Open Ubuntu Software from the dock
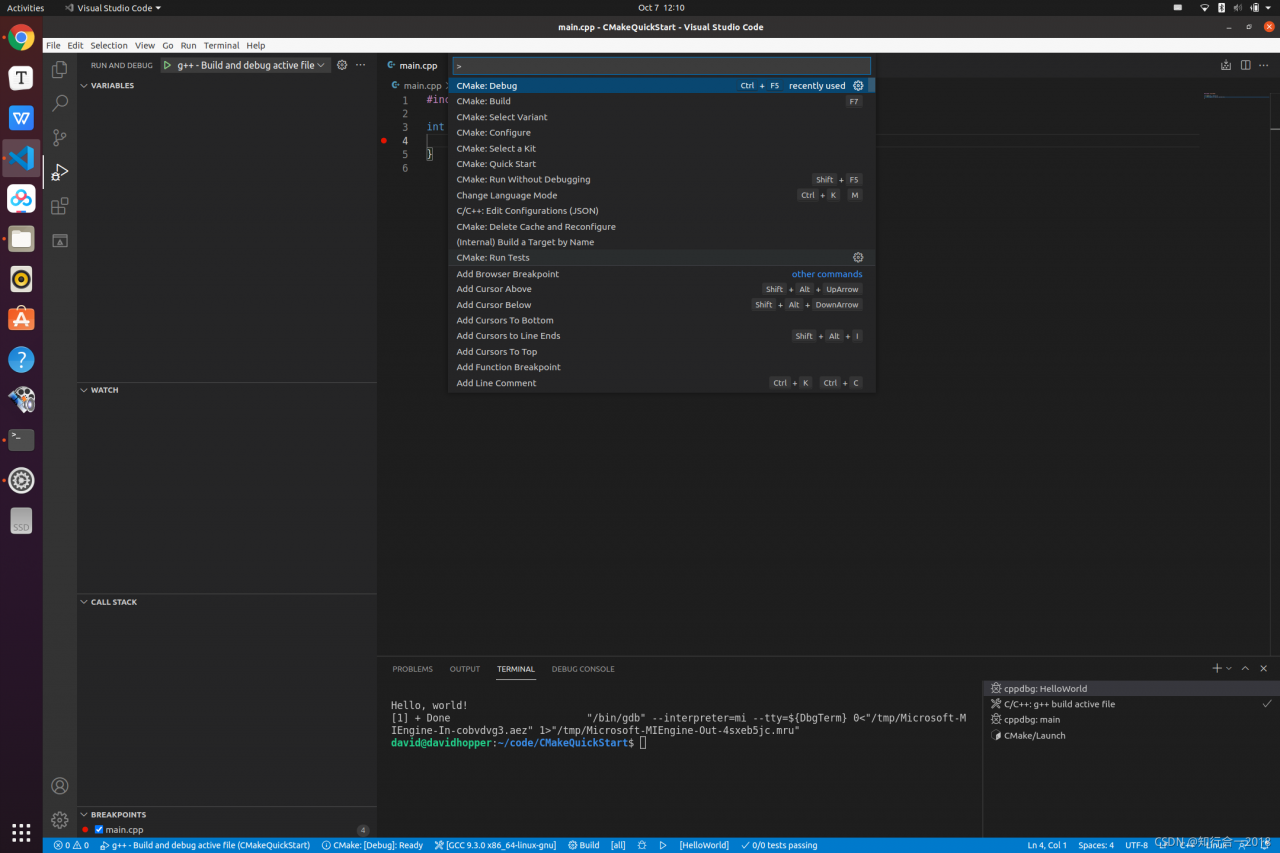 click(x=21, y=319)
